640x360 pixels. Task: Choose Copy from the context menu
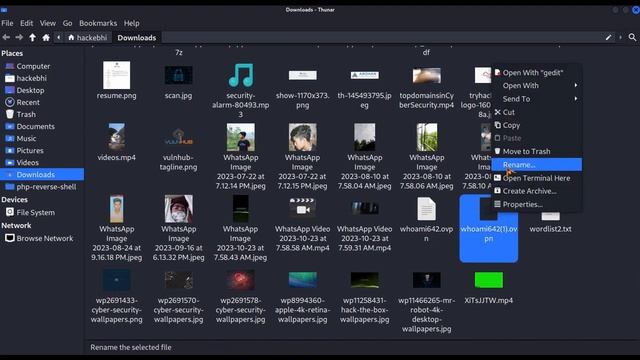pos(536,125)
